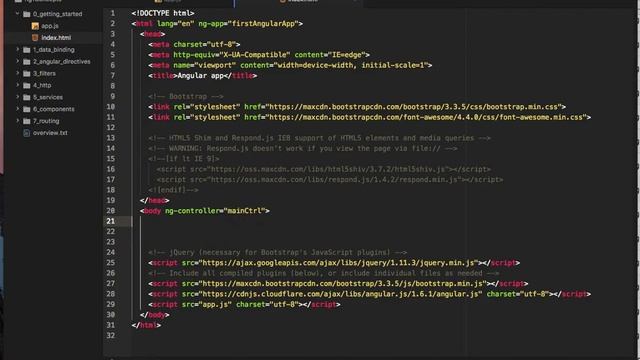The width and height of the screenshot is (640, 360).
Task: Select the 4_http folder name
Action: (42, 85)
